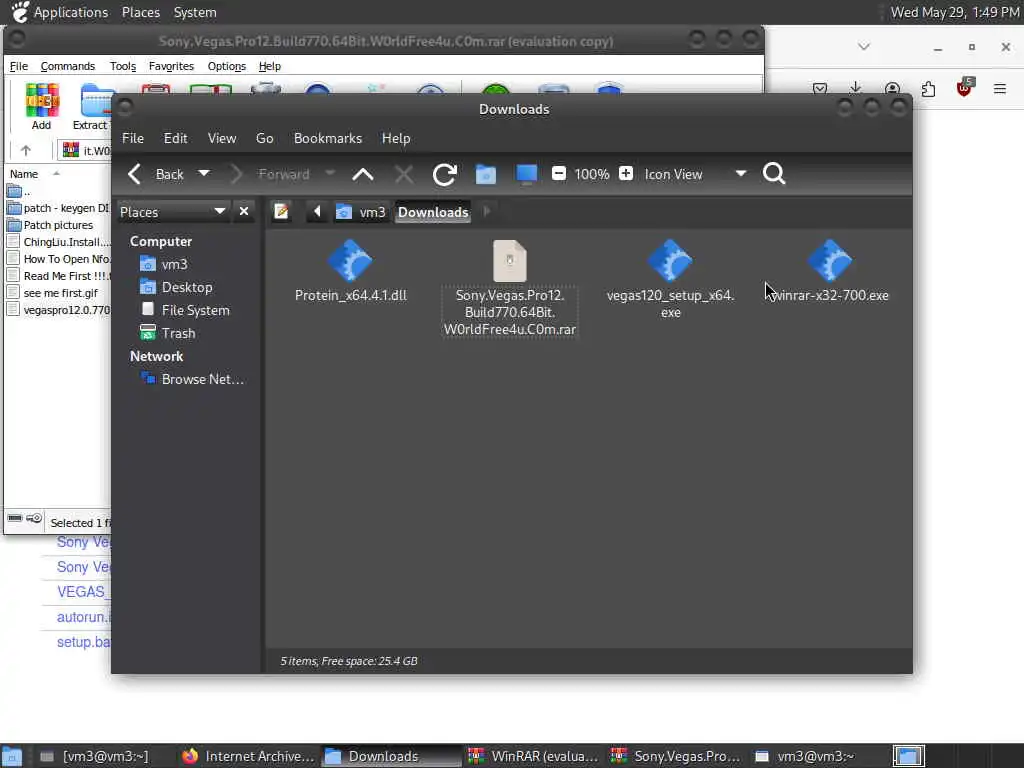Open the Bookmarks menu
Screen dimensions: 1024x768
point(328,138)
